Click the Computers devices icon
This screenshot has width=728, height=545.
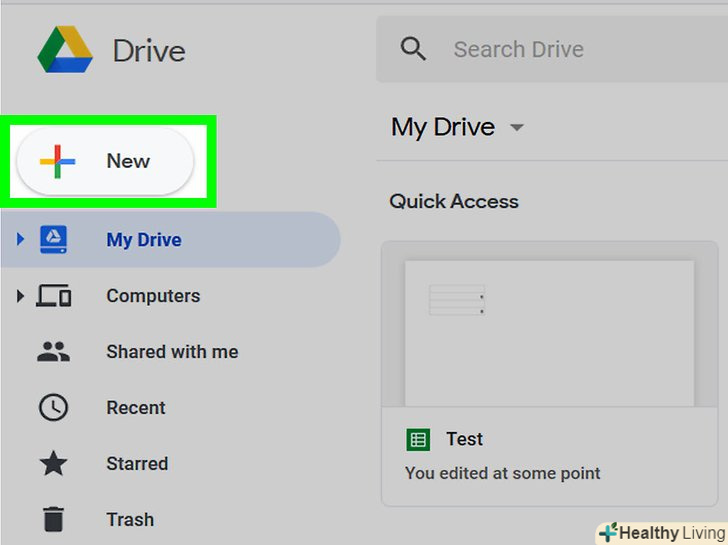53,296
